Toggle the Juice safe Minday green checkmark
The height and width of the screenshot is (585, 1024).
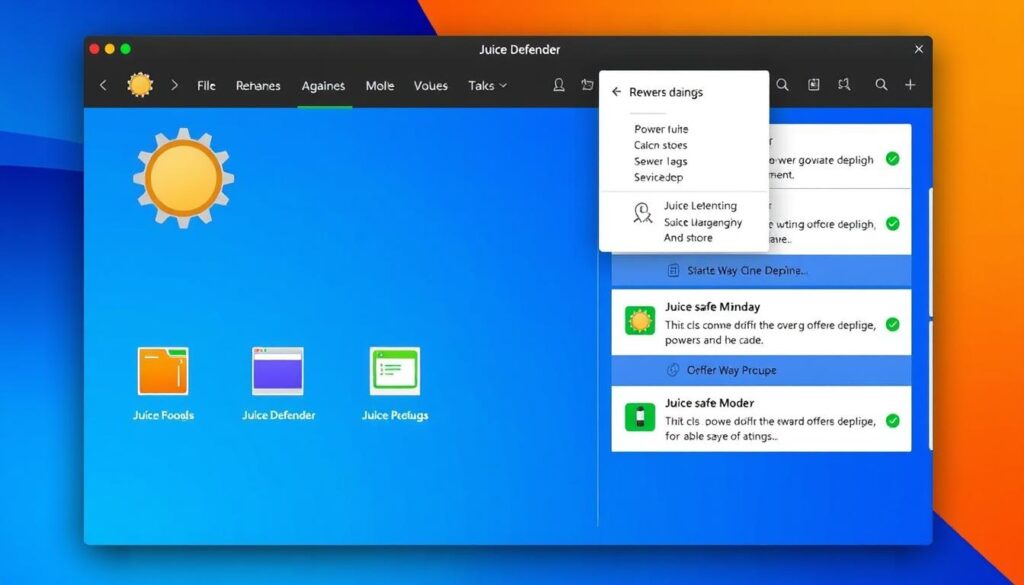893,325
